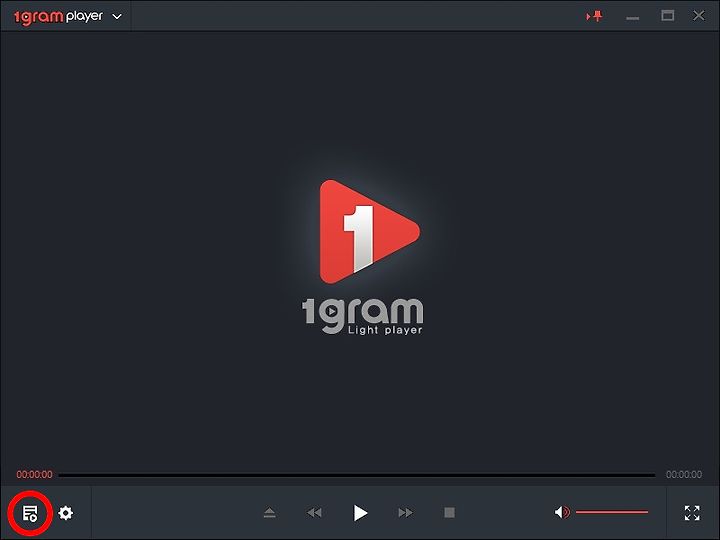Enter fullscreen mode icon

coord(692,513)
